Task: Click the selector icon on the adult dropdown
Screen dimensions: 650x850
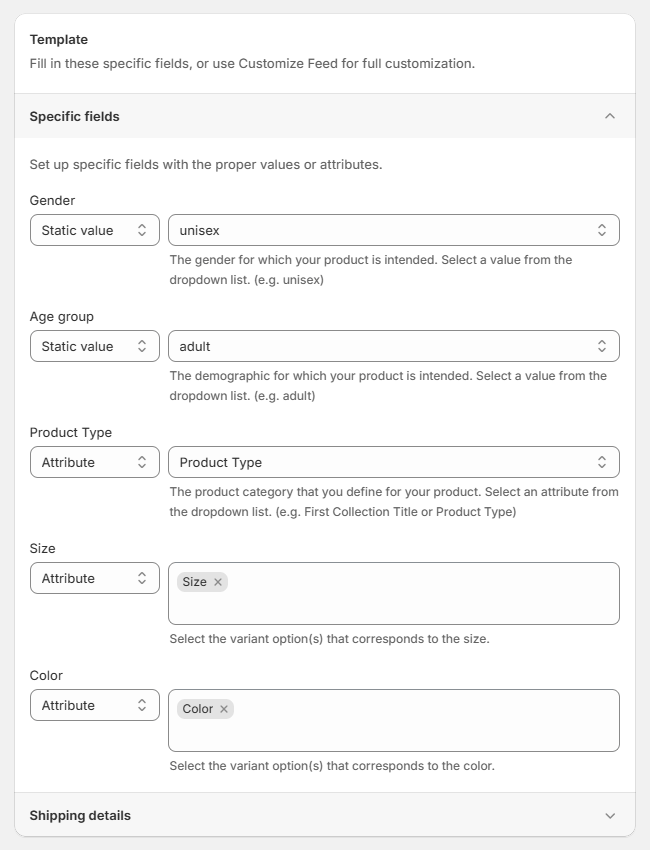Action: point(601,345)
